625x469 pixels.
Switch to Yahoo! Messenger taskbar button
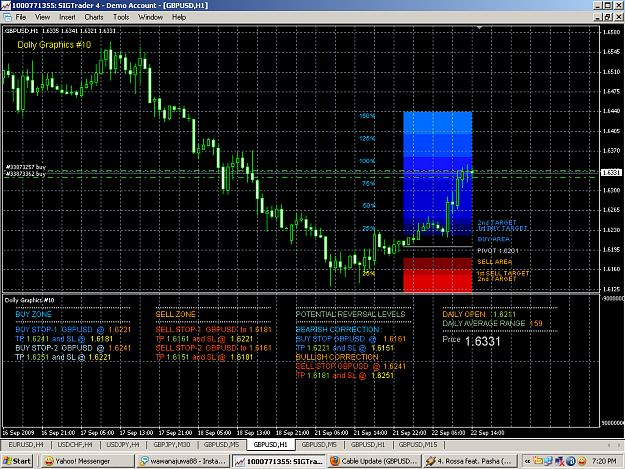click(x=87, y=461)
